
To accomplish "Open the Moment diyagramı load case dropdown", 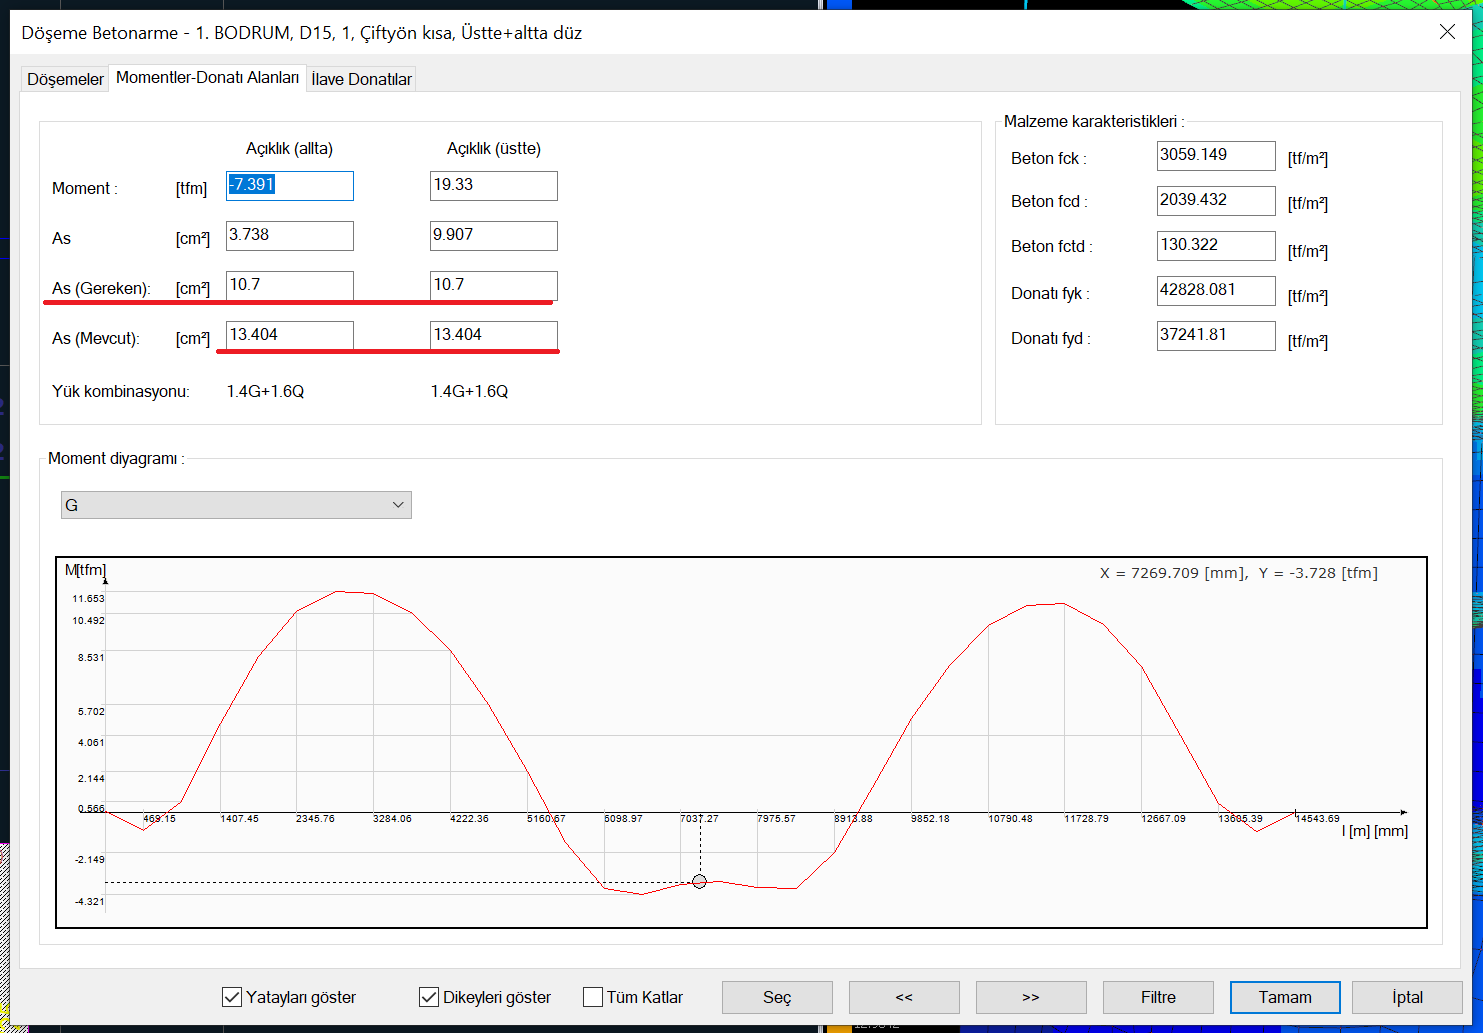I will click(236, 505).
